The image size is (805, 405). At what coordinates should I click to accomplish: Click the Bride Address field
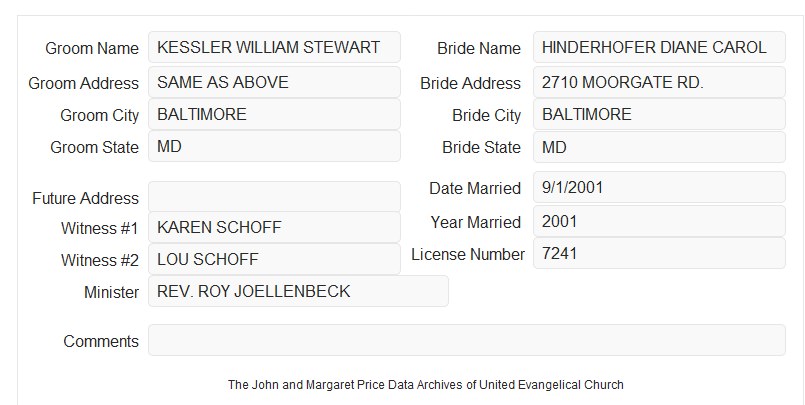point(659,82)
